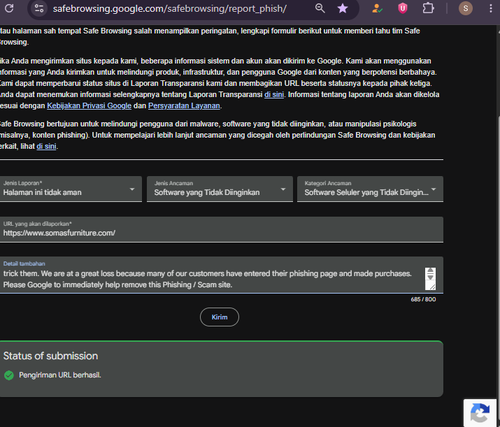Click the '685 / 800' character counter
Image resolution: width=500 pixels, height=427 pixels.
423,299
